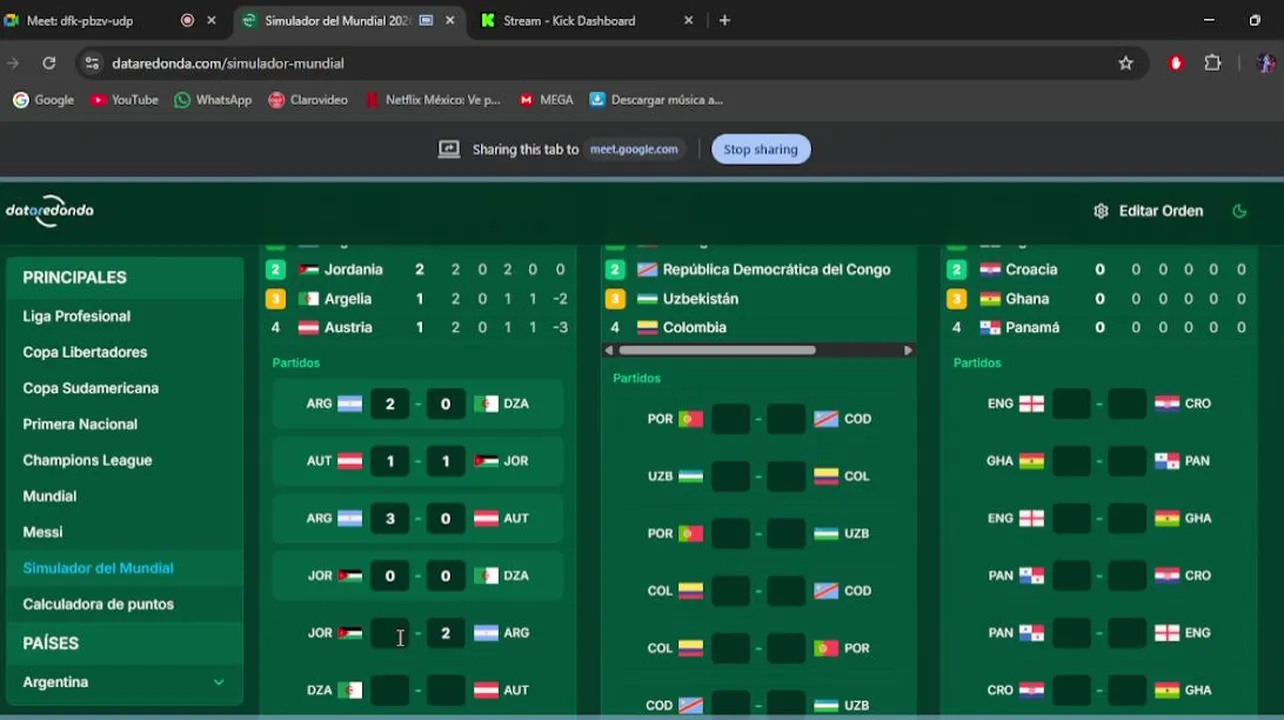The height and width of the screenshot is (720, 1284).
Task: Click the address bar URL
Action: click(228, 63)
